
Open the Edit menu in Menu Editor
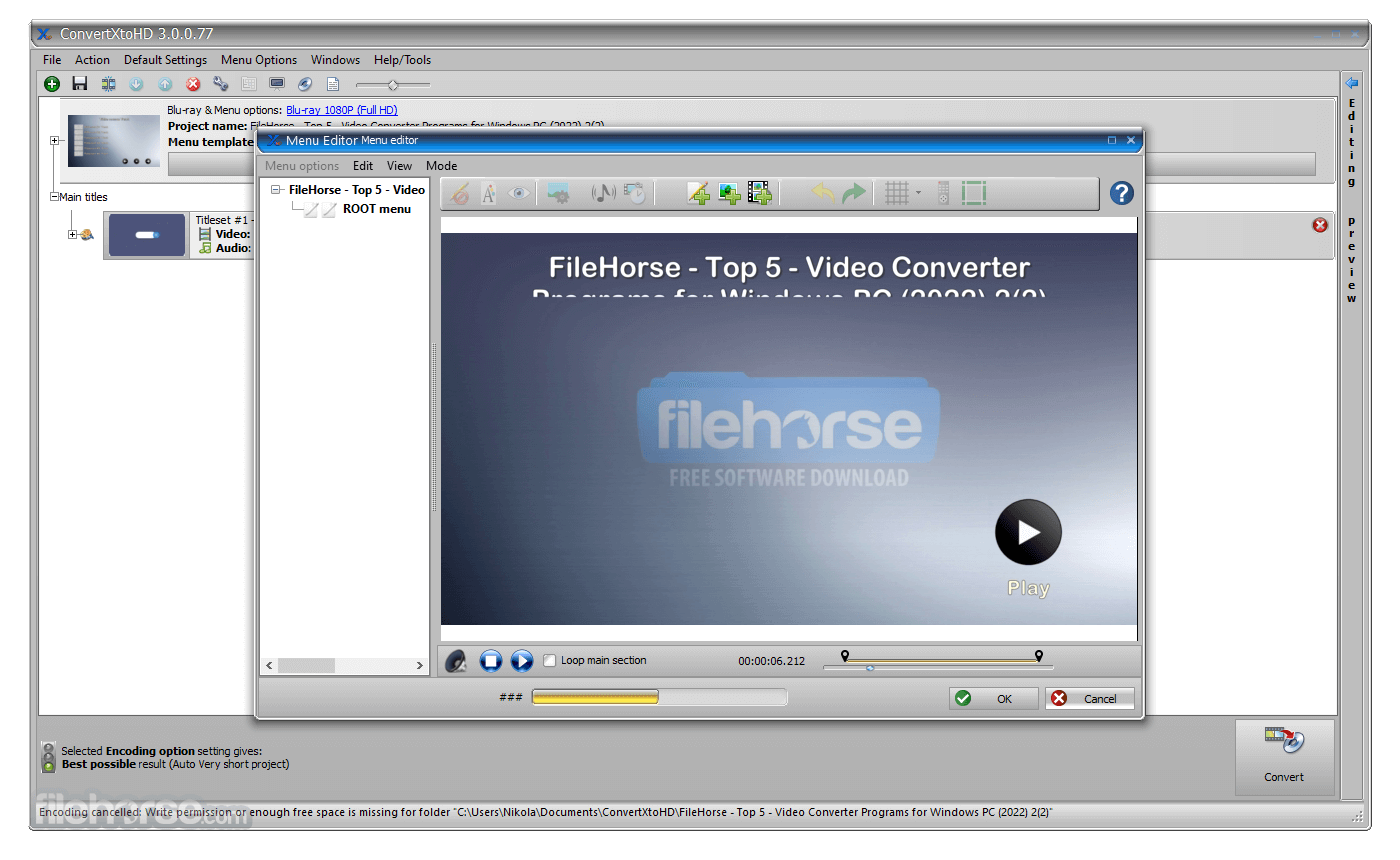363,166
